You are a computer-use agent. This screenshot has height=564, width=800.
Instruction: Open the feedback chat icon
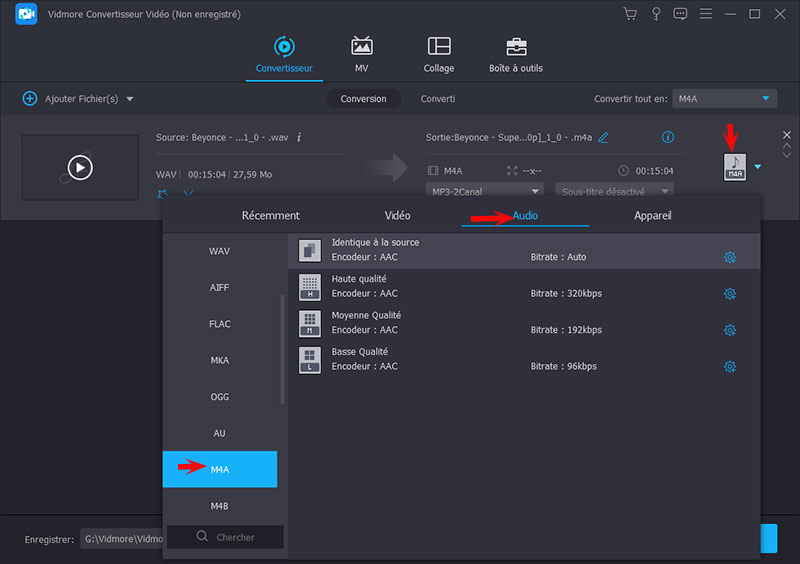coord(681,14)
